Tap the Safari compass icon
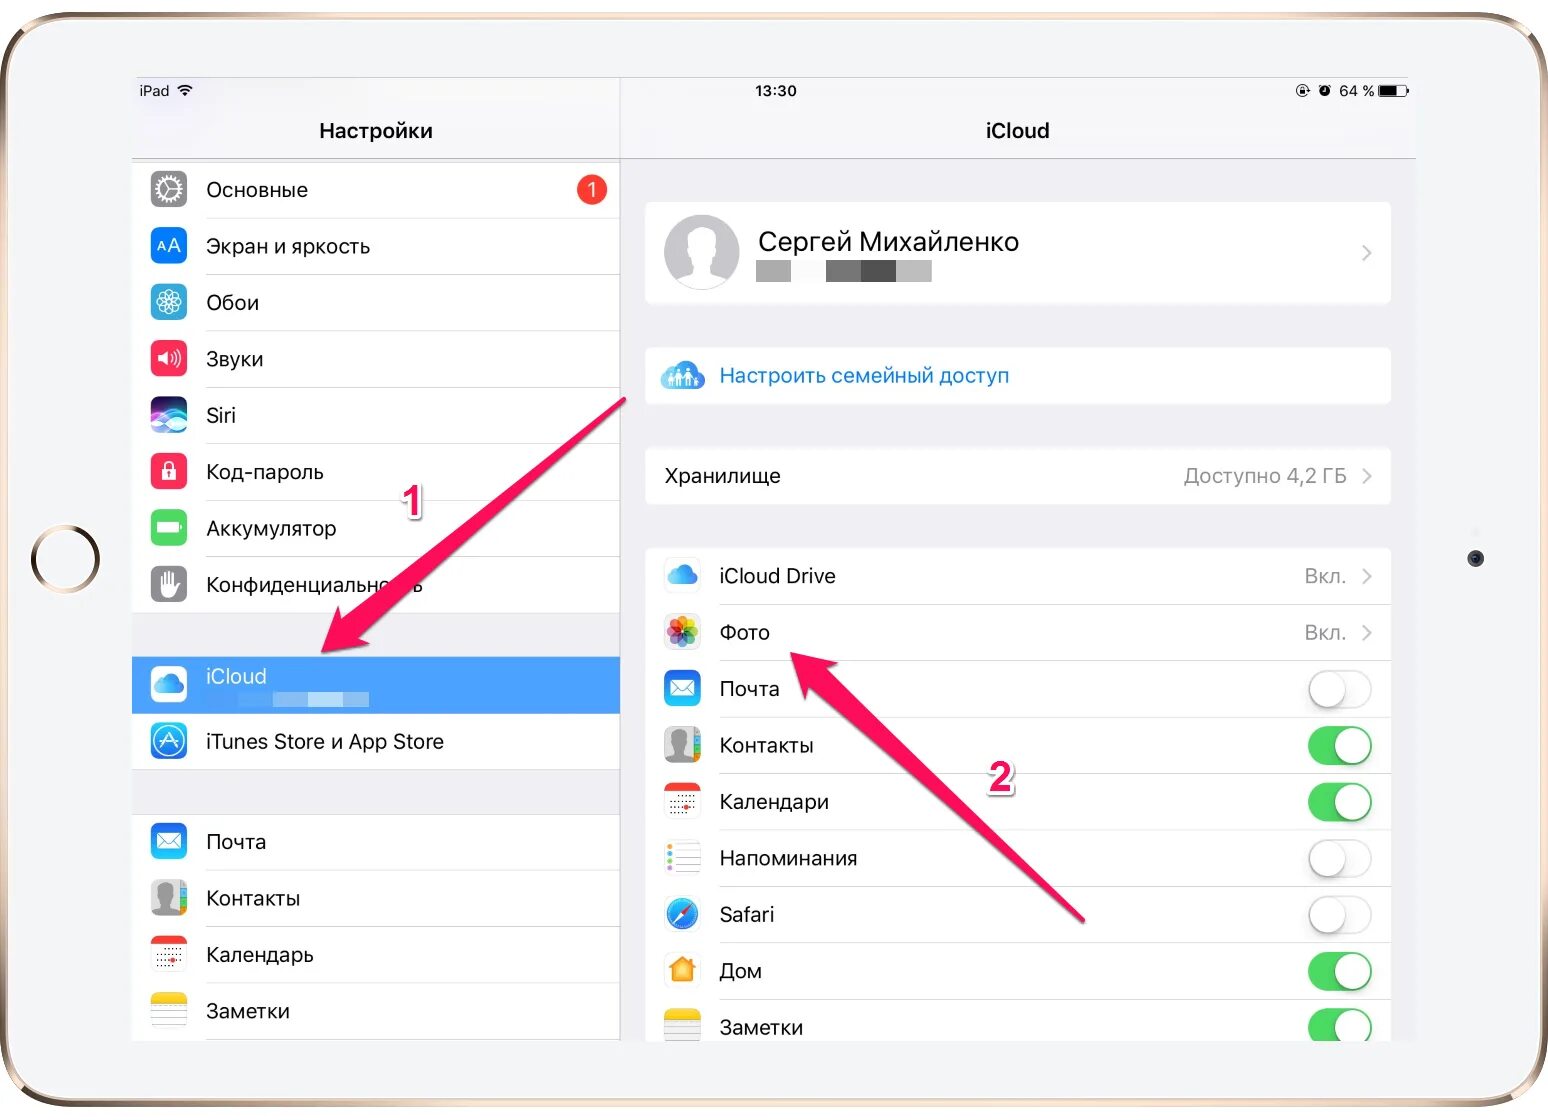1548x1120 pixels. pos(682,914)
